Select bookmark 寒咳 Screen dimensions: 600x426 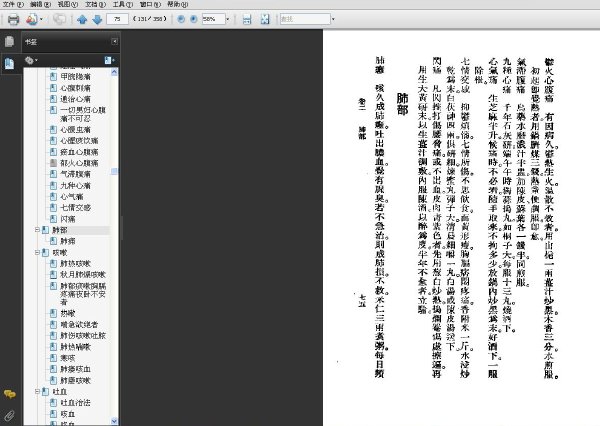[x=68, y=358]
